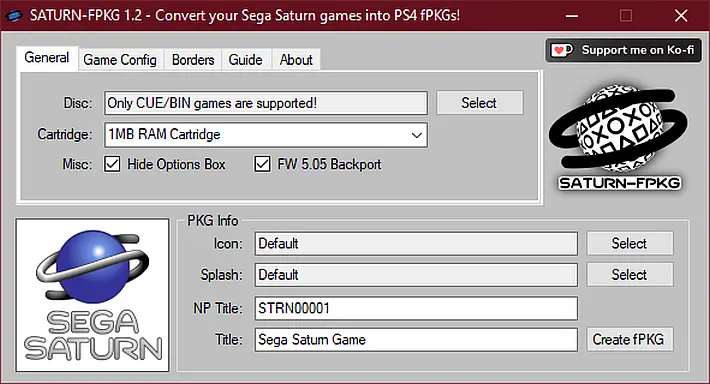This screenshot has height=384, width=710.
Task: Click the Saturn app icon in title bar
Action: pos(13,16)
